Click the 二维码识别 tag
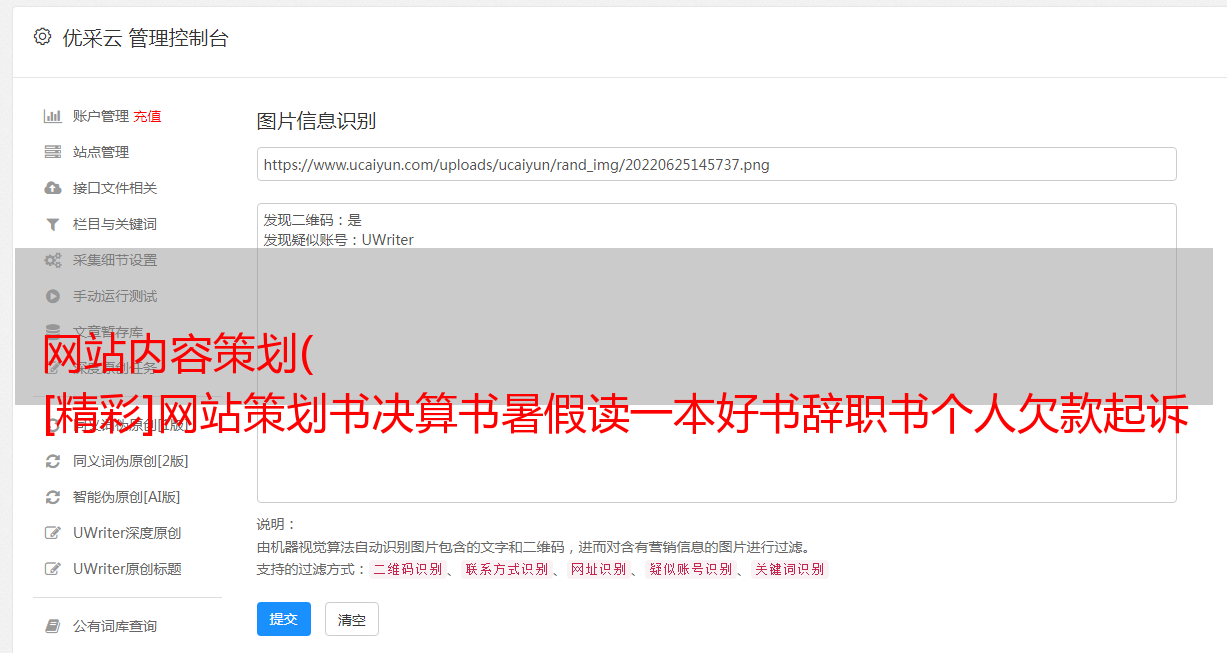The width and height of the screenshot is (1227, 653). 408,569
